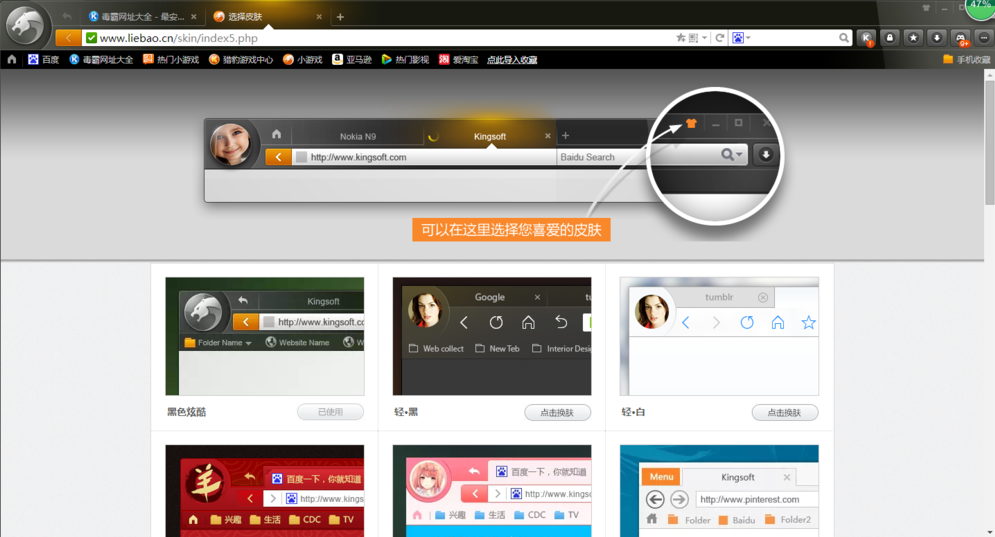
Task: Close the 毒霸网址大全 tab
Action: coord(194,17)
